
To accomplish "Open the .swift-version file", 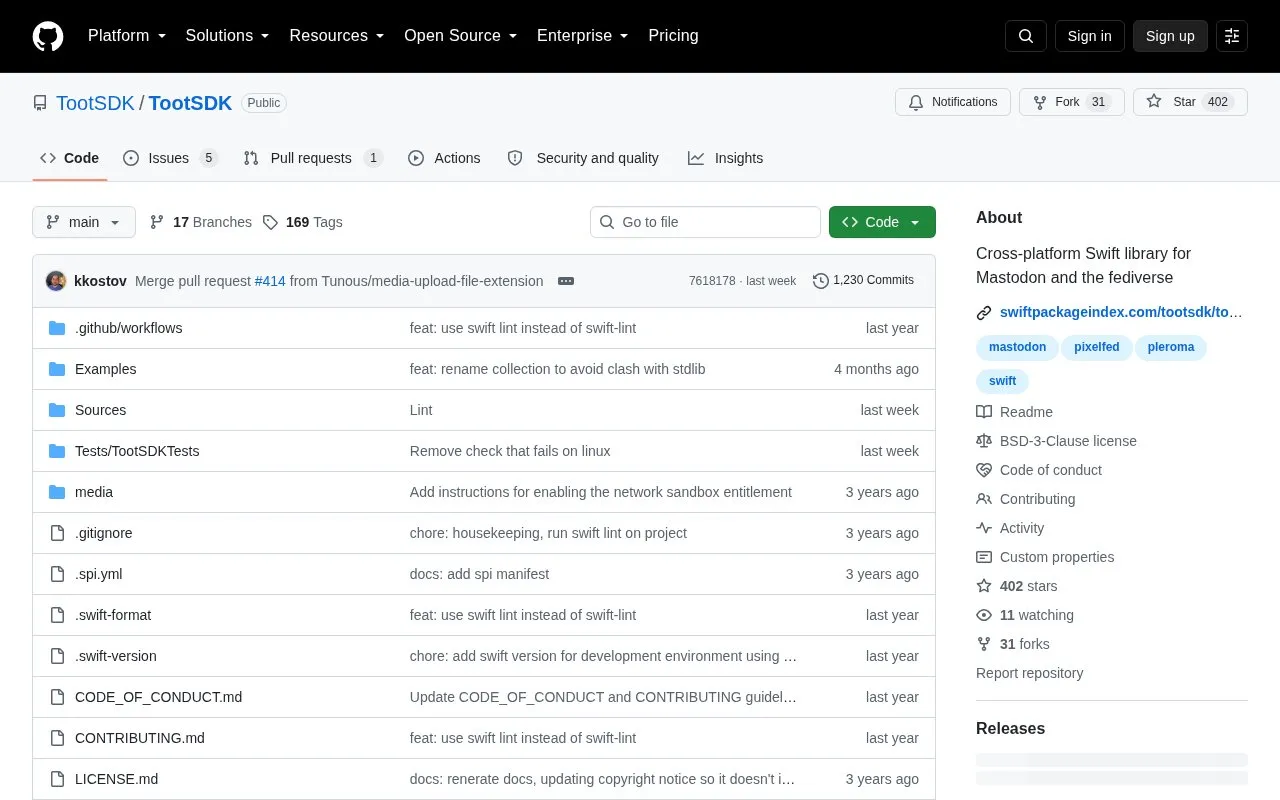I will click(x=116, y=656).
